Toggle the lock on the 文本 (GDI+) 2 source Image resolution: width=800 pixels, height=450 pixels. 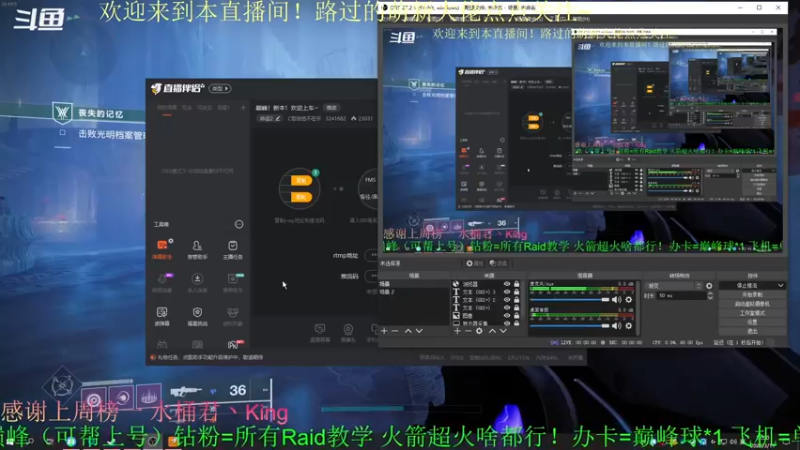click(516, 300)
